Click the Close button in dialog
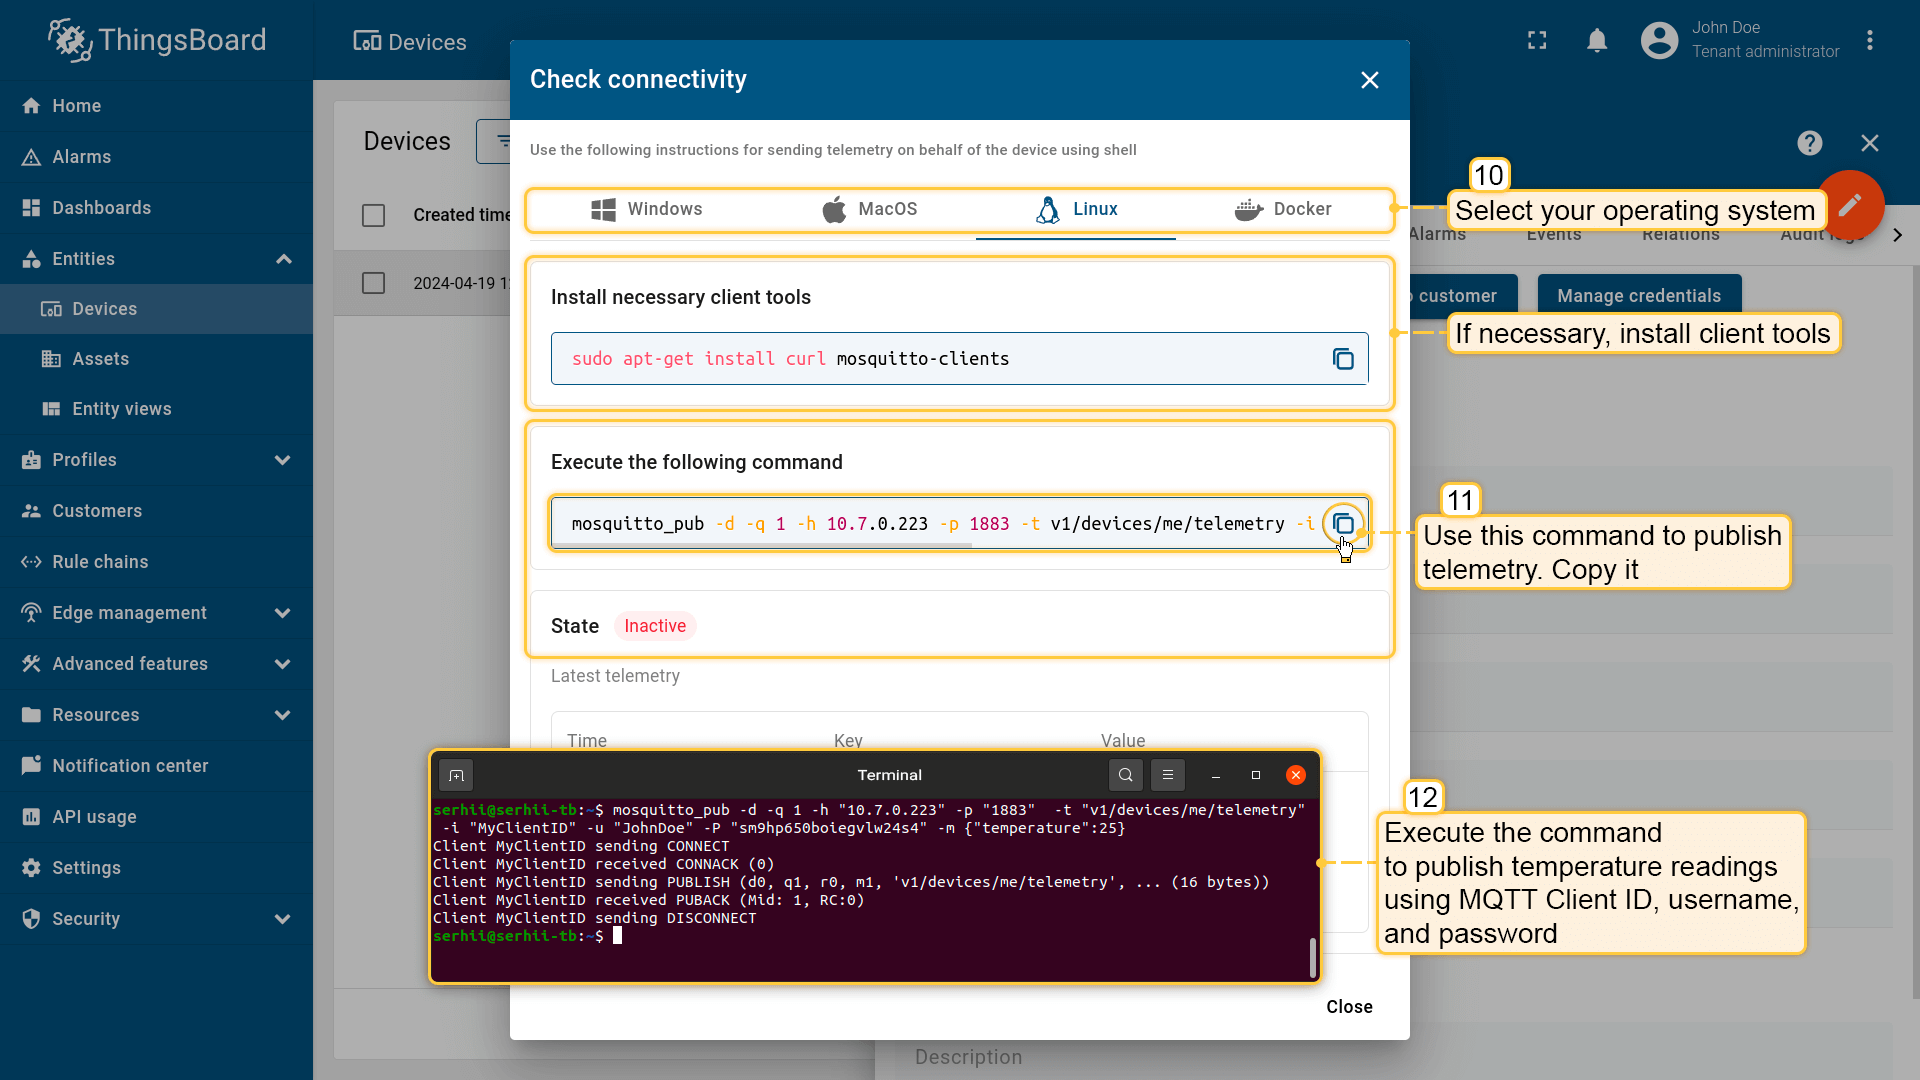1920x1080 pixels. coord(1349,1007)
